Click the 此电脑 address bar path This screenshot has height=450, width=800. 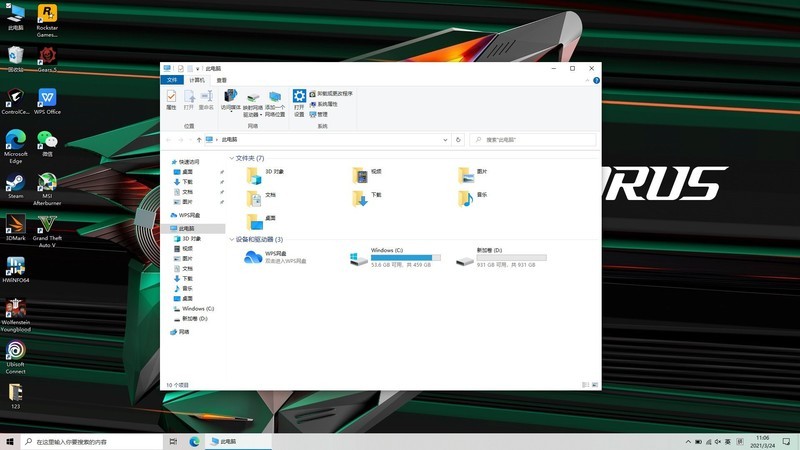coord(229,140)
